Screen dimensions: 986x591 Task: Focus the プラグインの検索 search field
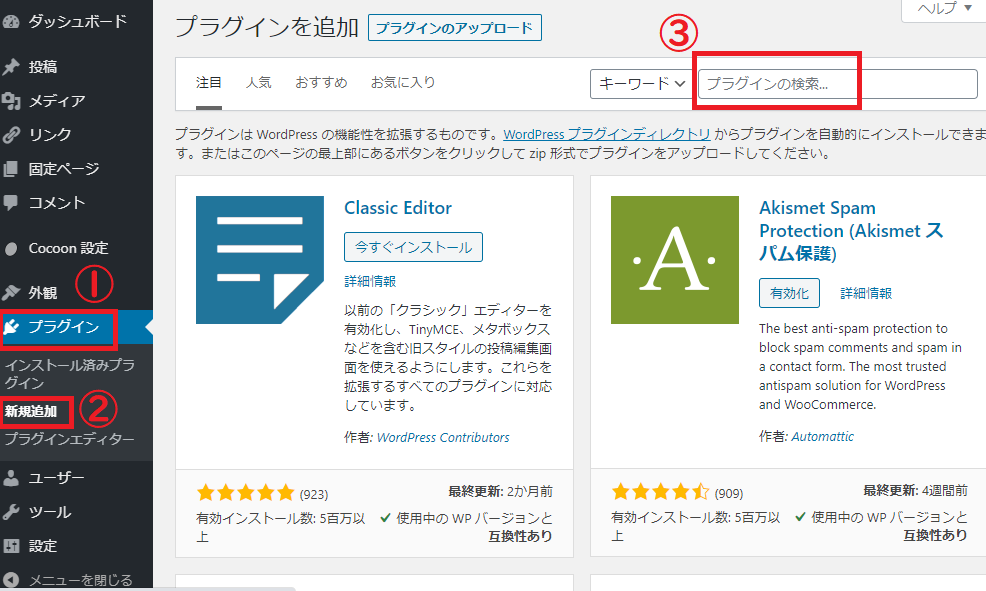838,84
